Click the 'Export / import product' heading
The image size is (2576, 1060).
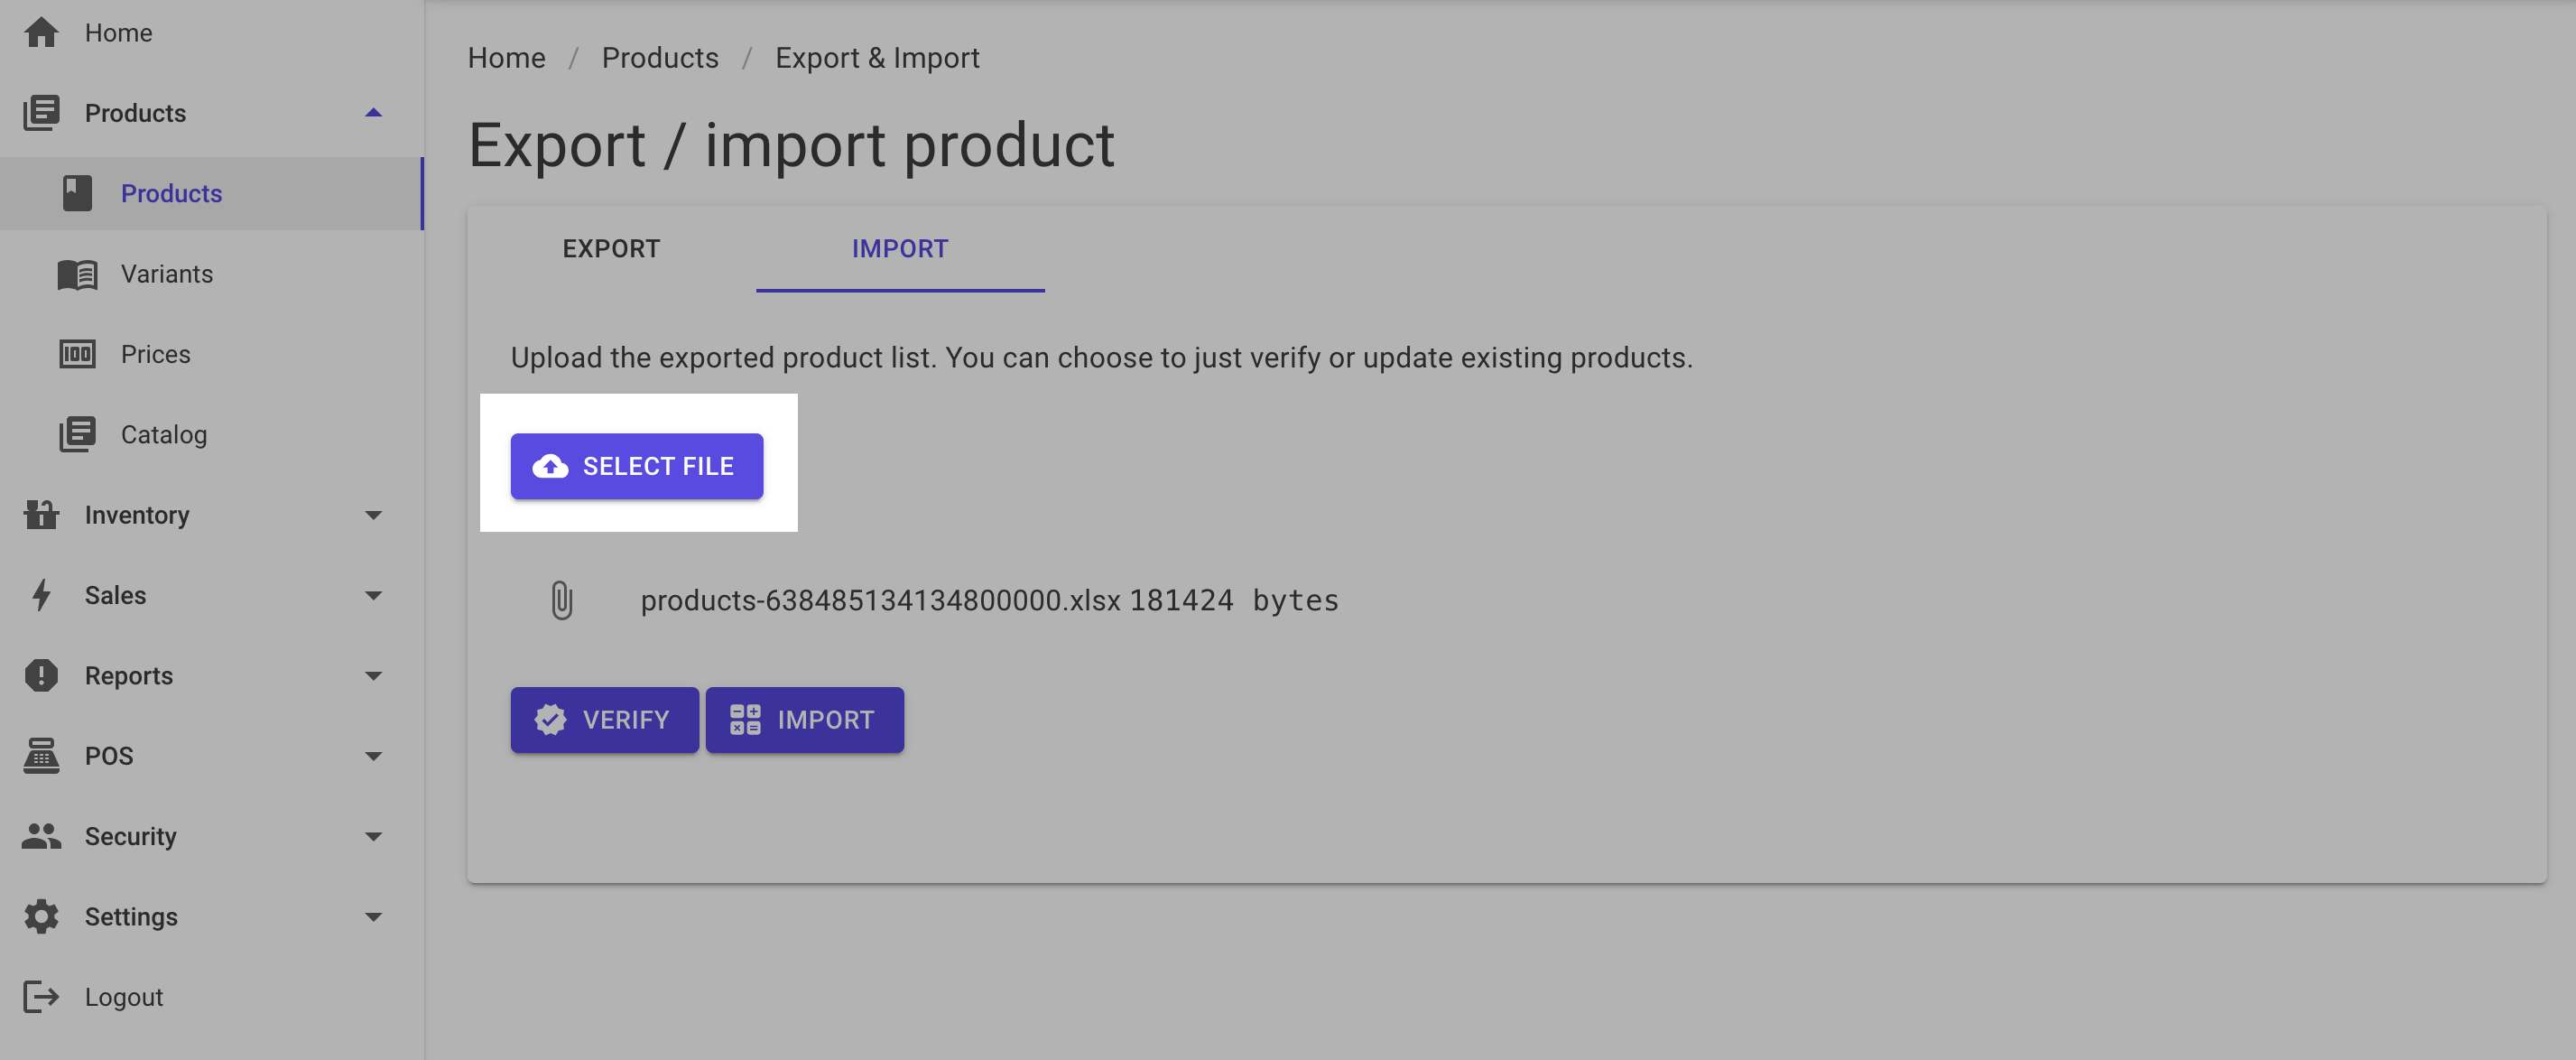791,146
